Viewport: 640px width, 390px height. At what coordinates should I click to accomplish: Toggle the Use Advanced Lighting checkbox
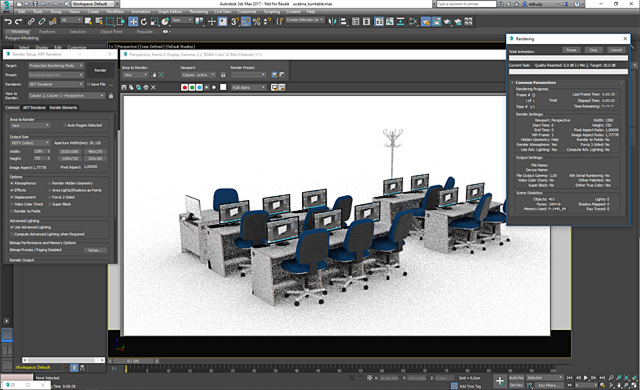coord(12,227)
